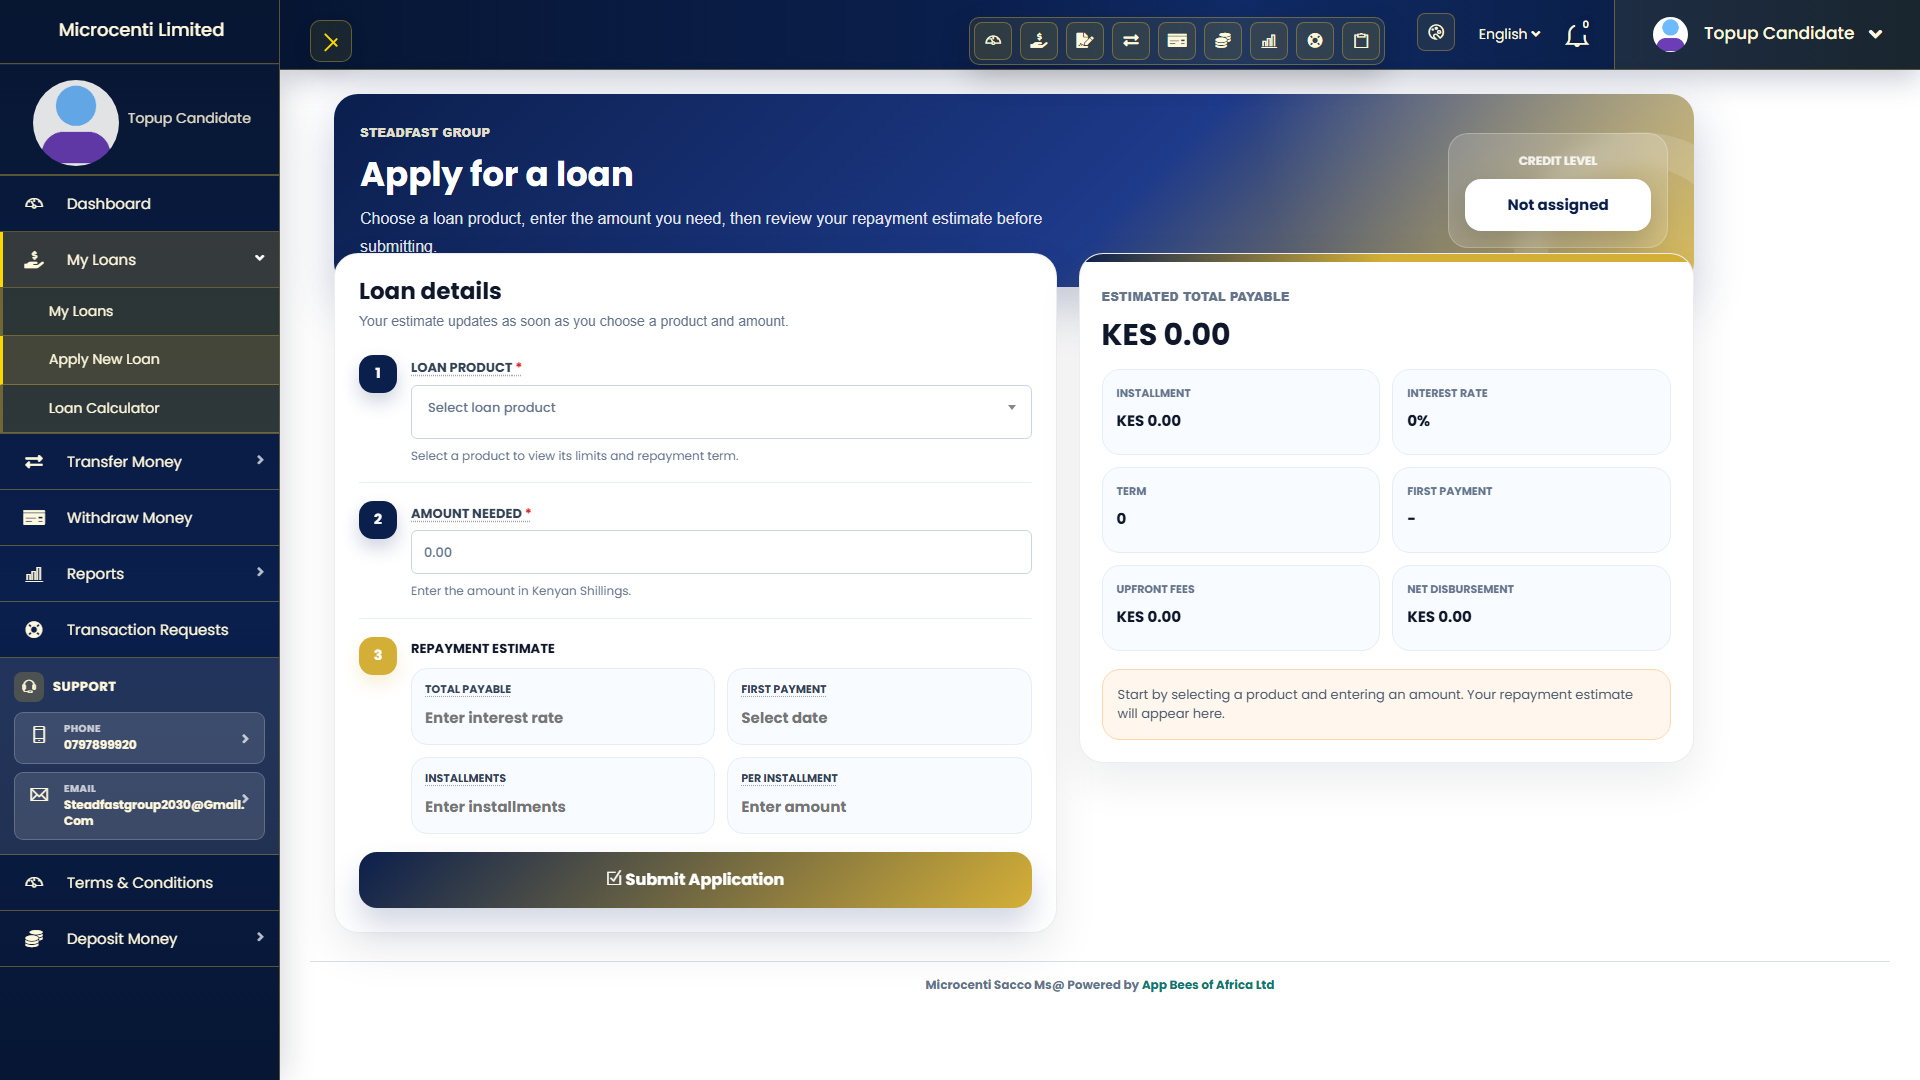This screenshot has height=1080, width=1920.
Task: Click the Terms & Conditions sidebar icon
Action: 34,883
